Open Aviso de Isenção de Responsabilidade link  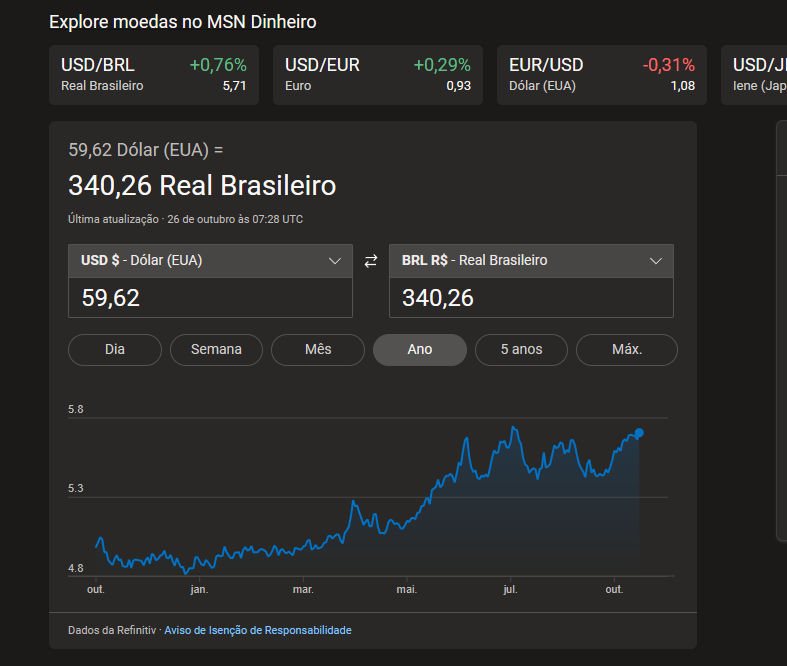coord(257,630)
